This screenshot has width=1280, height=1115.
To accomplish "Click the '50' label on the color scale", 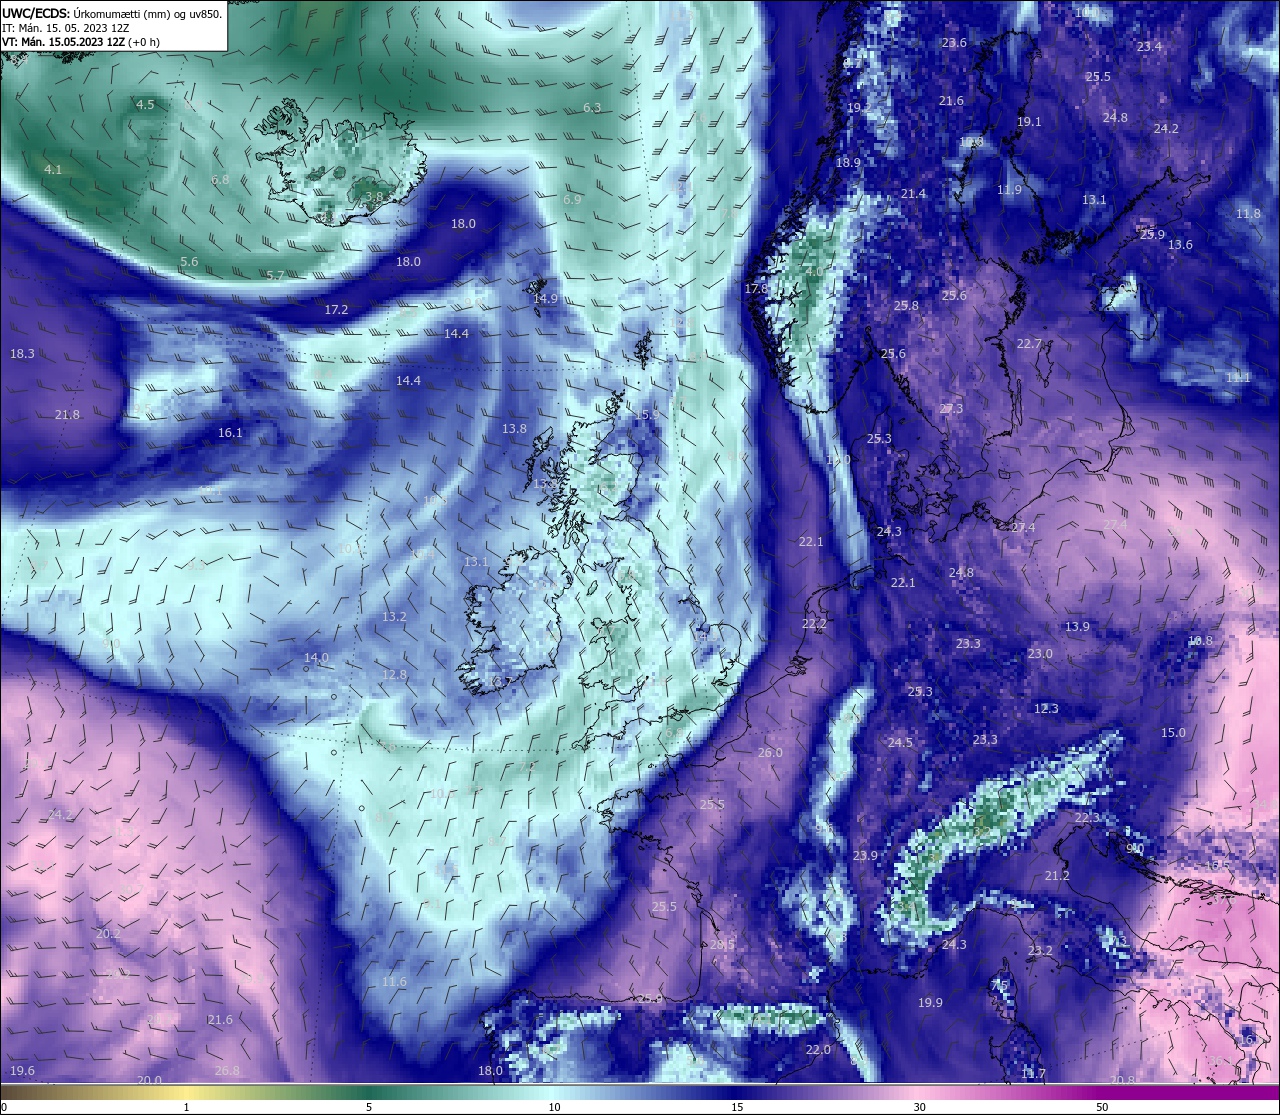I will (1101, 1107).
